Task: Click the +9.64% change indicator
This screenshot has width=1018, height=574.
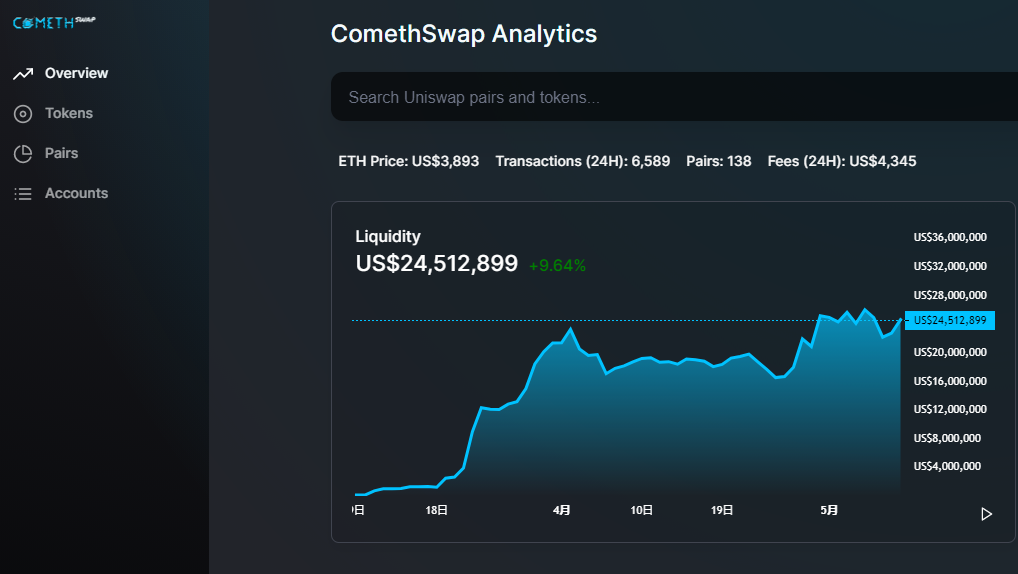Action: coord(557,266)
